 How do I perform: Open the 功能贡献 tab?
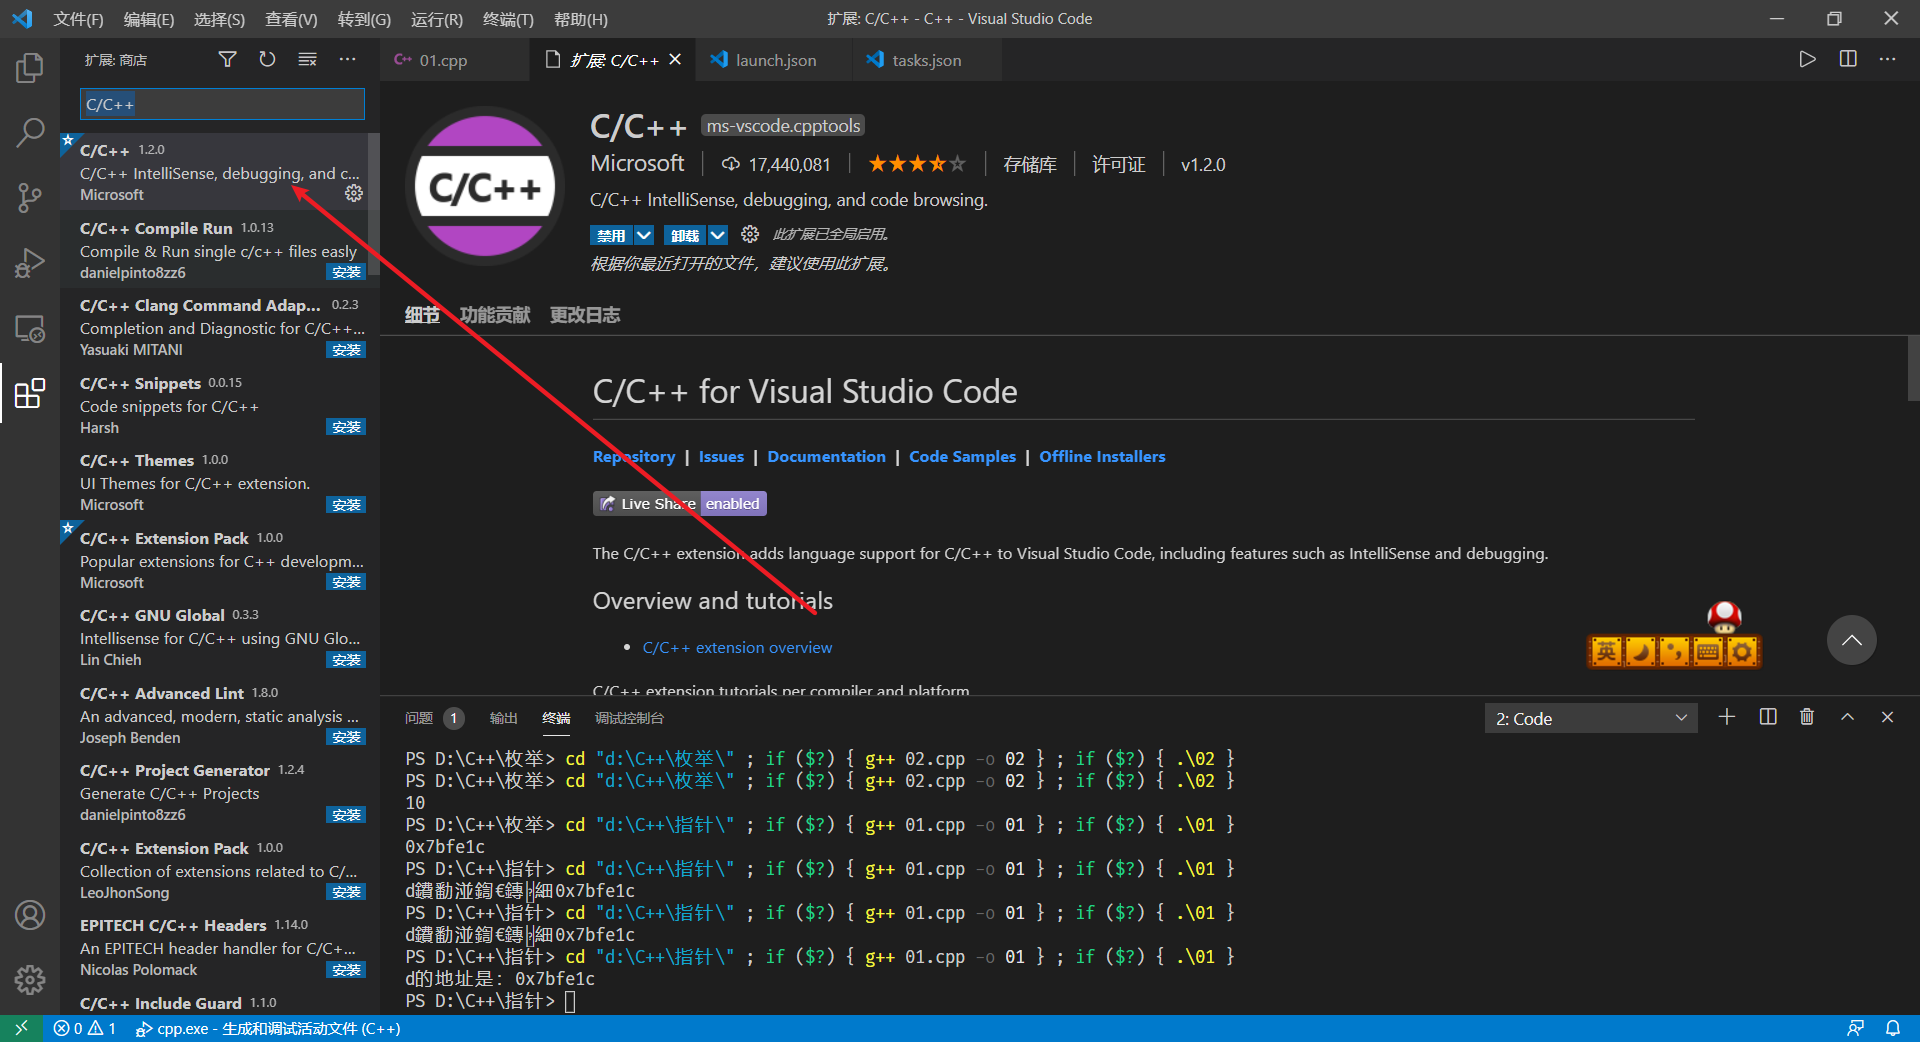(x=495, y=315)
